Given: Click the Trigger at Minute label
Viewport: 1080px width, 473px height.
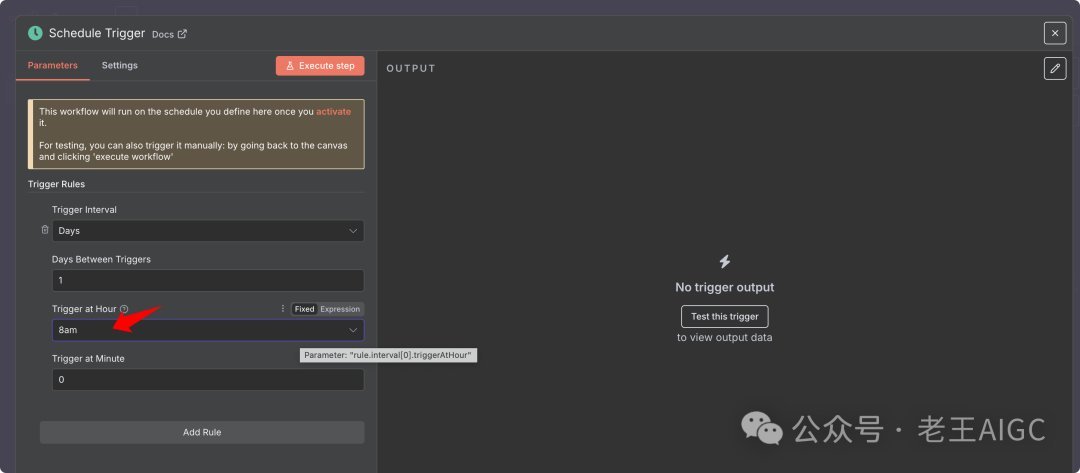Looking at the screenshot, I should click(x=88, y=358).
